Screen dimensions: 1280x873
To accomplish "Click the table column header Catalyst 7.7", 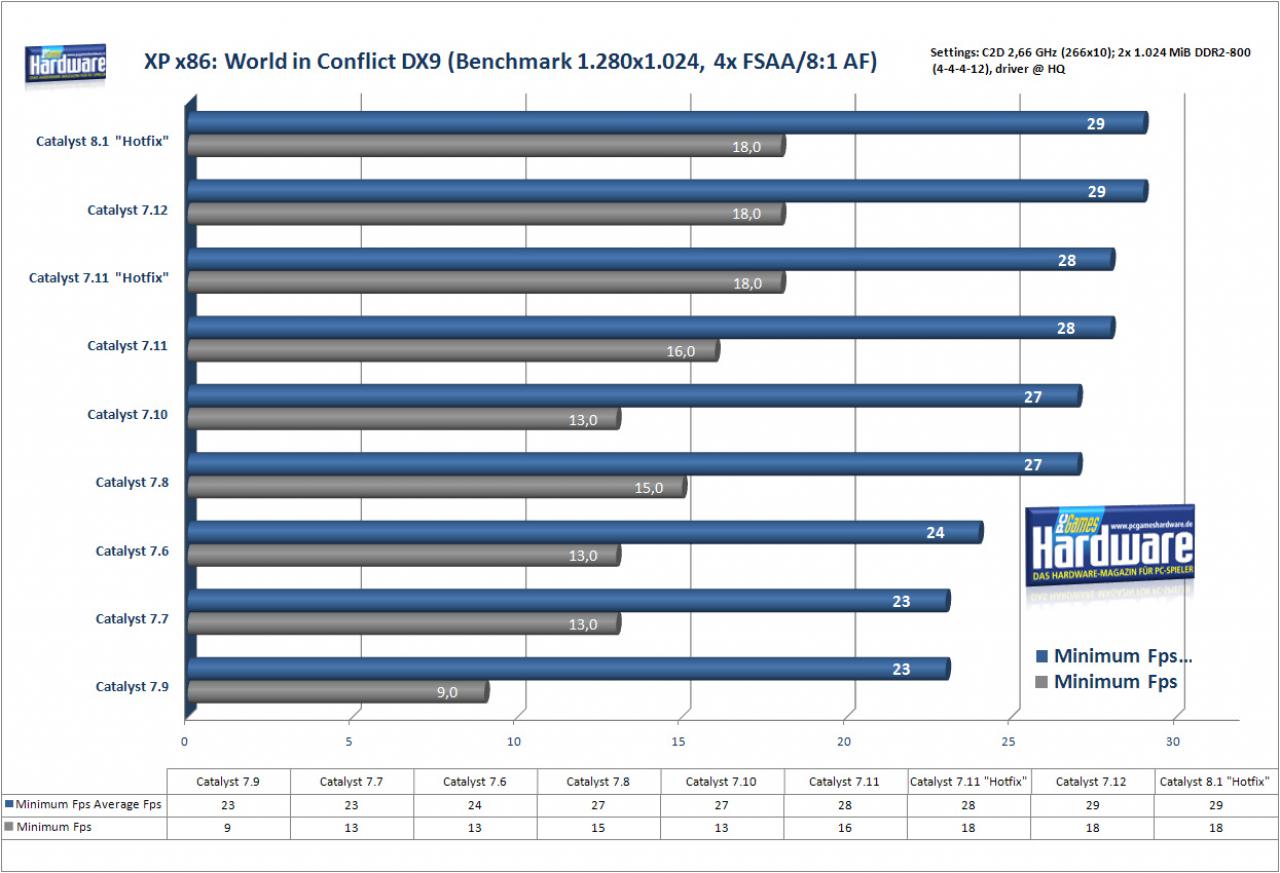I will click(352, 781).
